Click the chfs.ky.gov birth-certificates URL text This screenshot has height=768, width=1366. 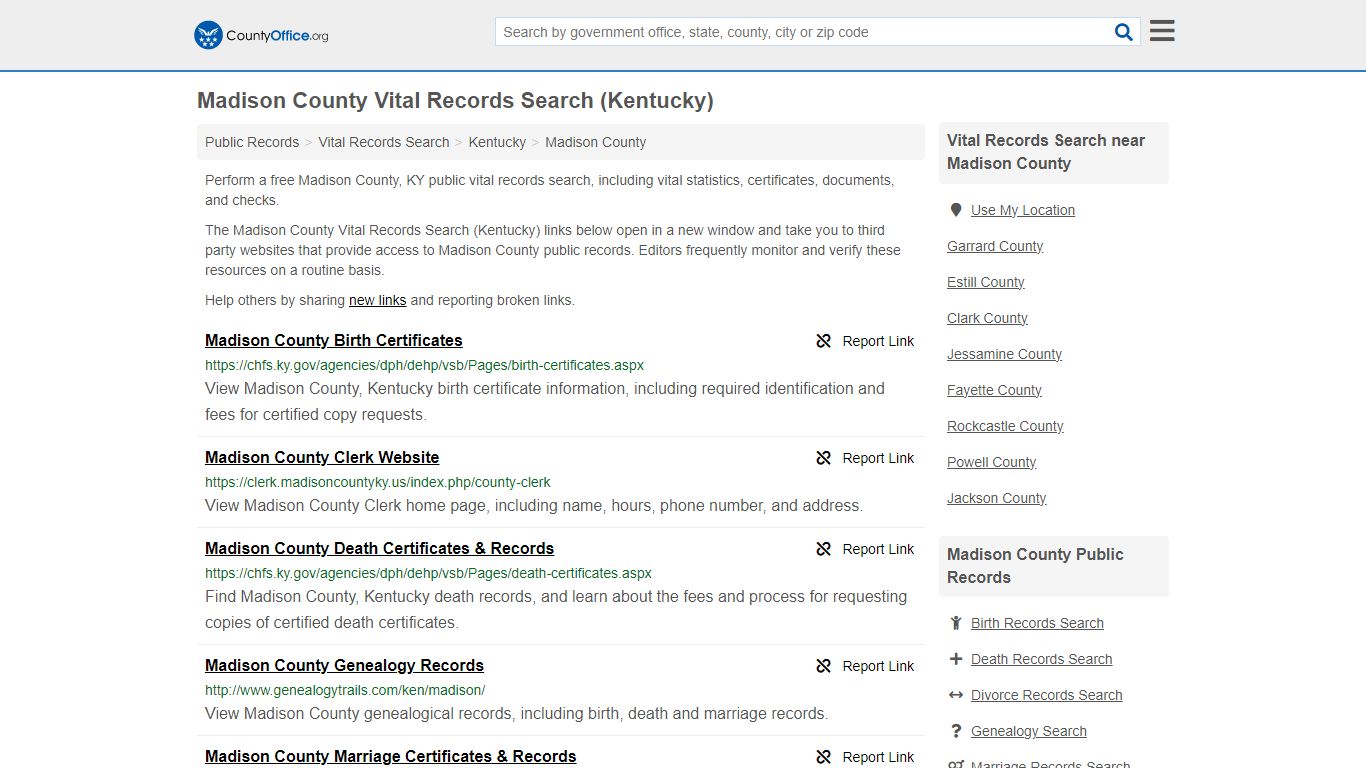[x=424, y=365]
